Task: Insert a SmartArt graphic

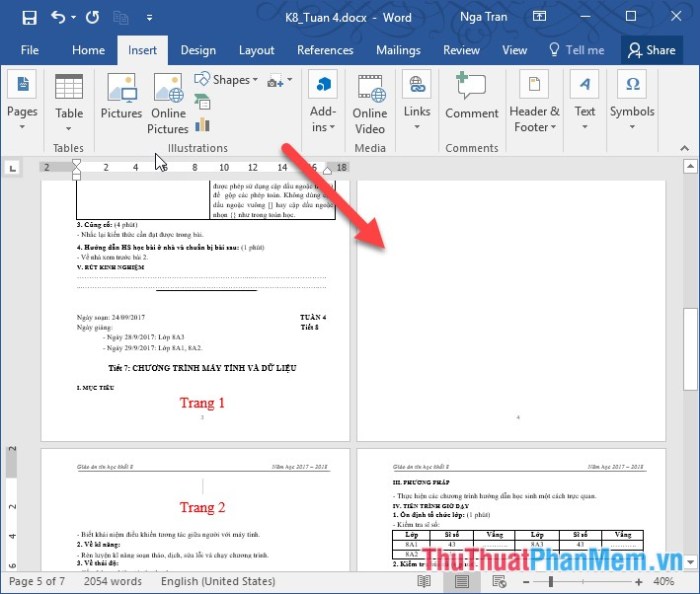Action: point(202,102)
